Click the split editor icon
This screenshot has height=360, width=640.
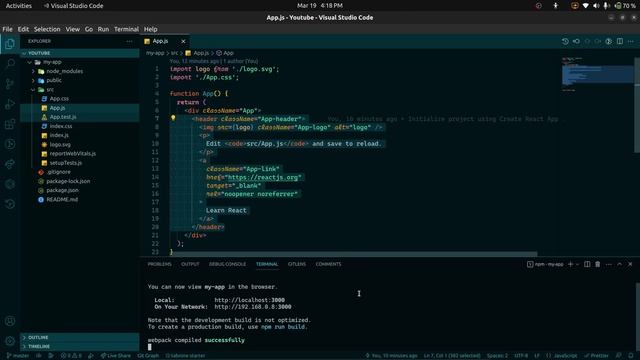tap(620, 41)
